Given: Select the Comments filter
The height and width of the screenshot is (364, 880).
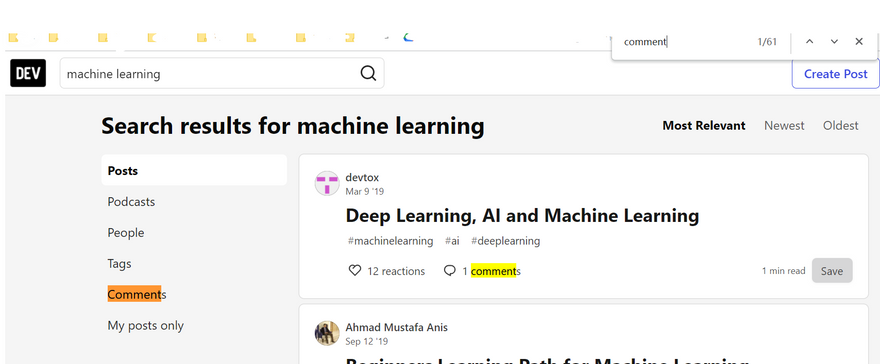Looking at the screenshot, I should [137, 294].
